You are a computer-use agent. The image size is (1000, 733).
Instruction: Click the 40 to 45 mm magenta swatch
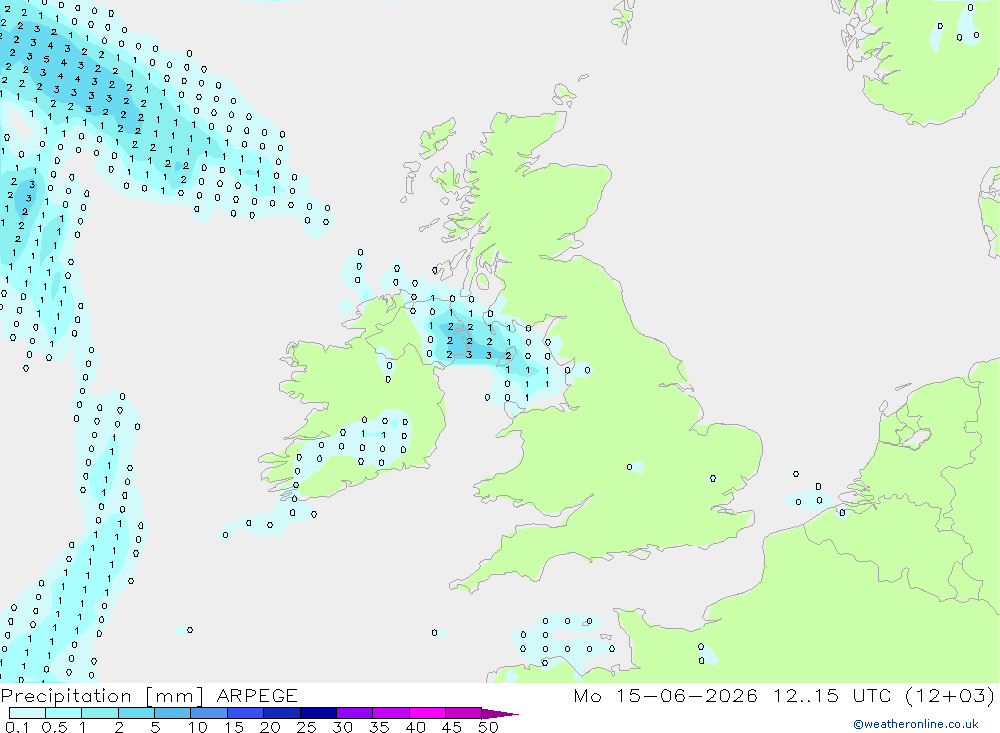(427, 713)
